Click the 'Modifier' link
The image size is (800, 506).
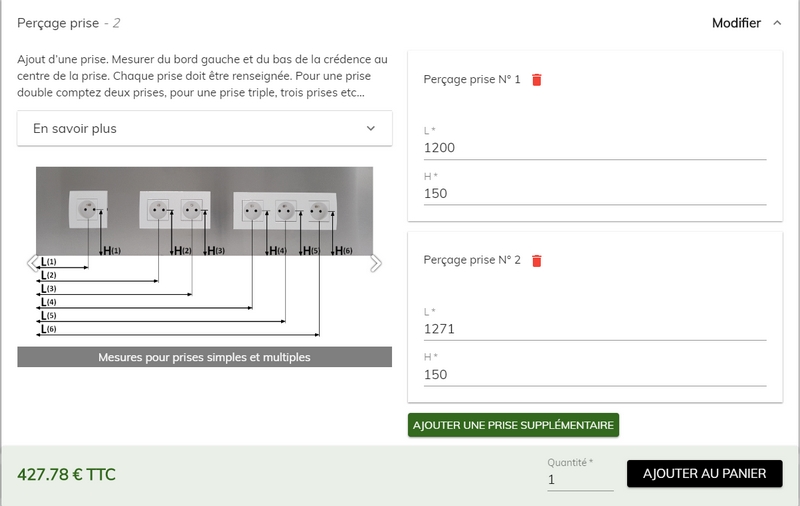(x=736, y=23)
